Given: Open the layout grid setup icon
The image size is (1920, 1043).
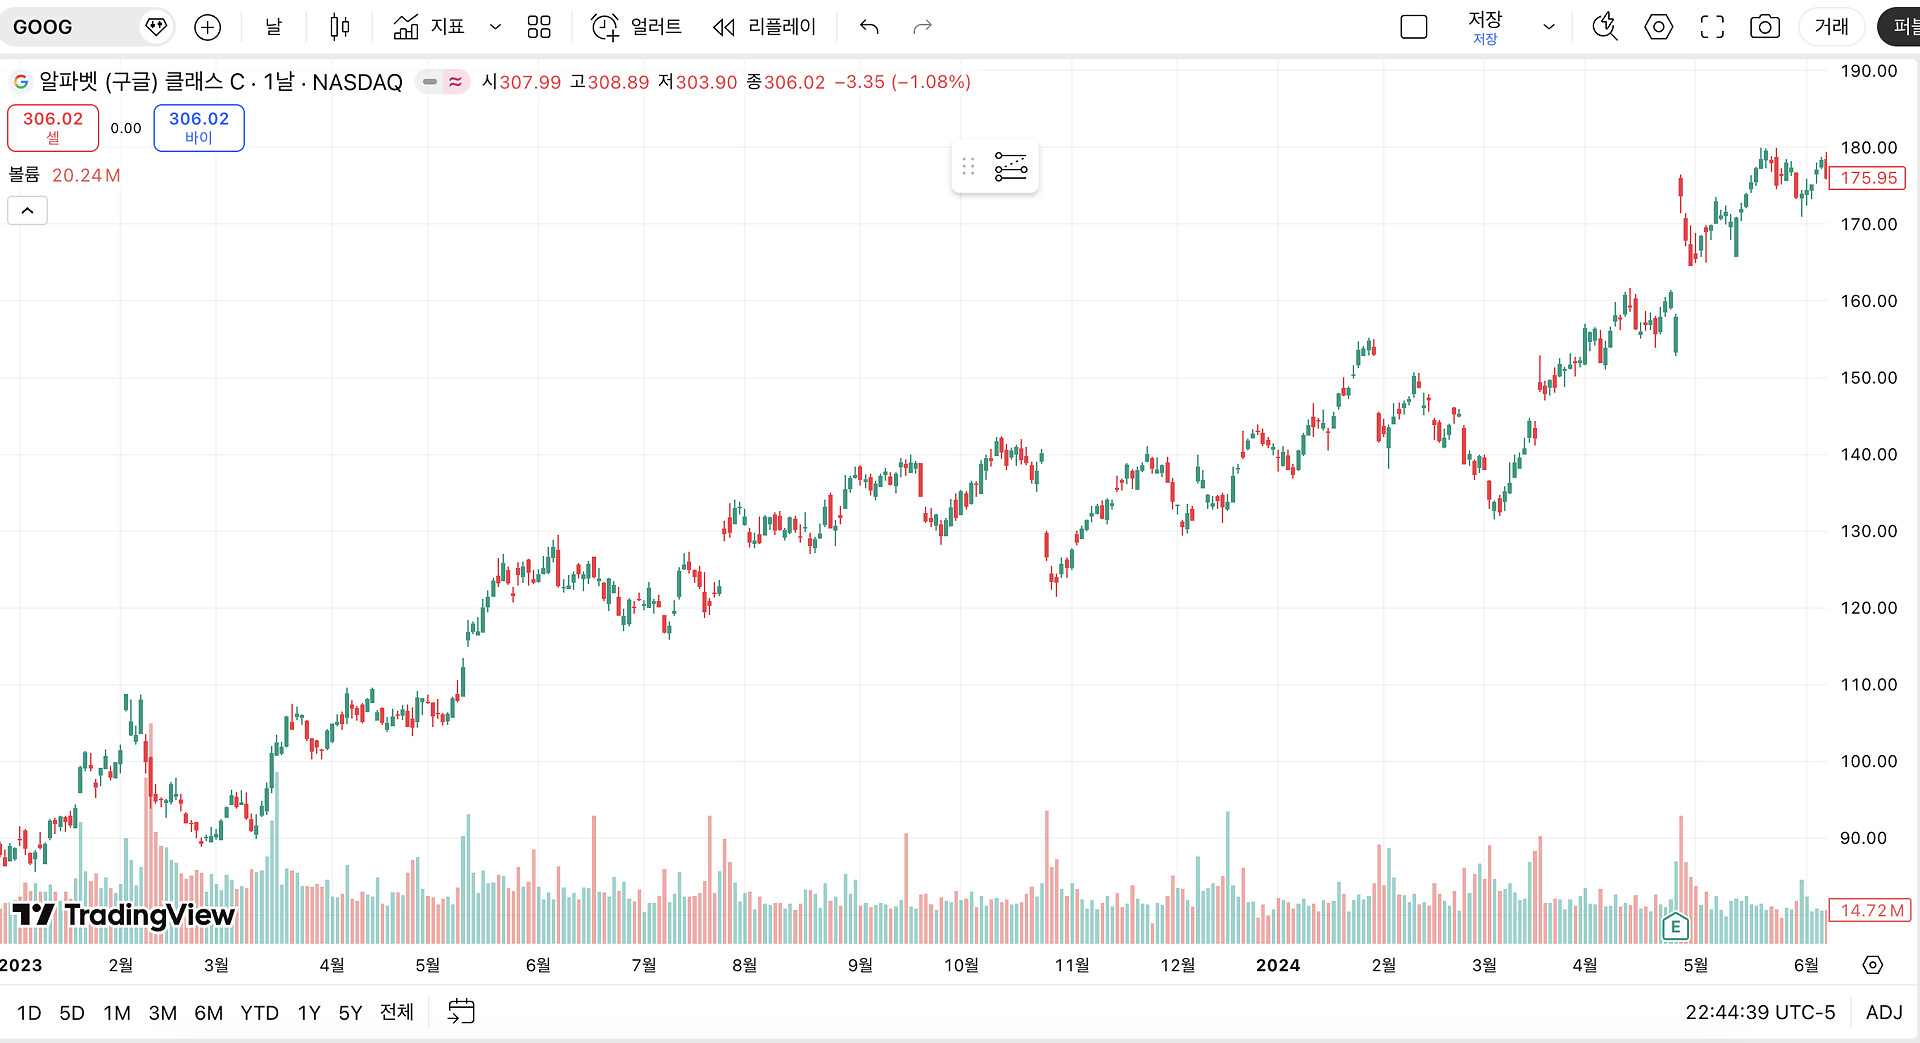Looking at the screenshot, I should (x=539, y=27).
